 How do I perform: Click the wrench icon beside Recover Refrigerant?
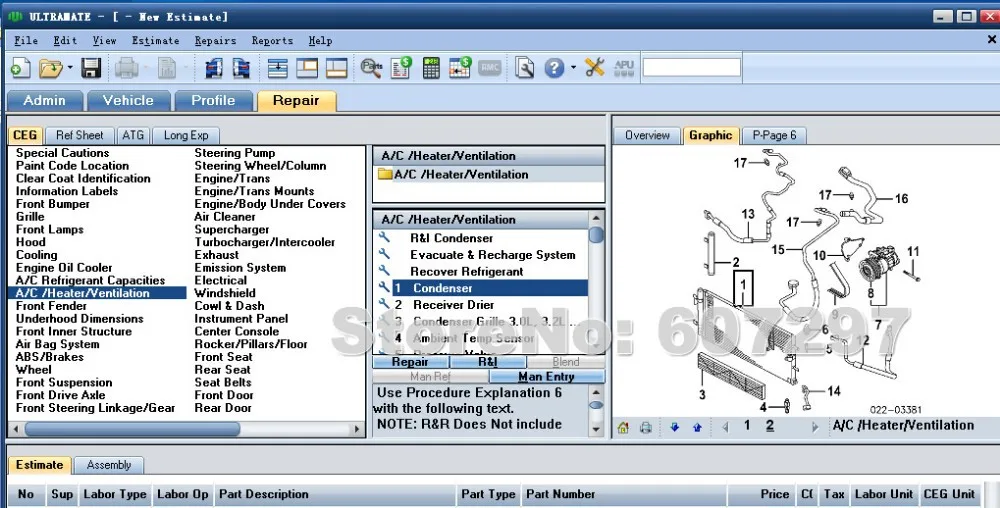(384, 270)
